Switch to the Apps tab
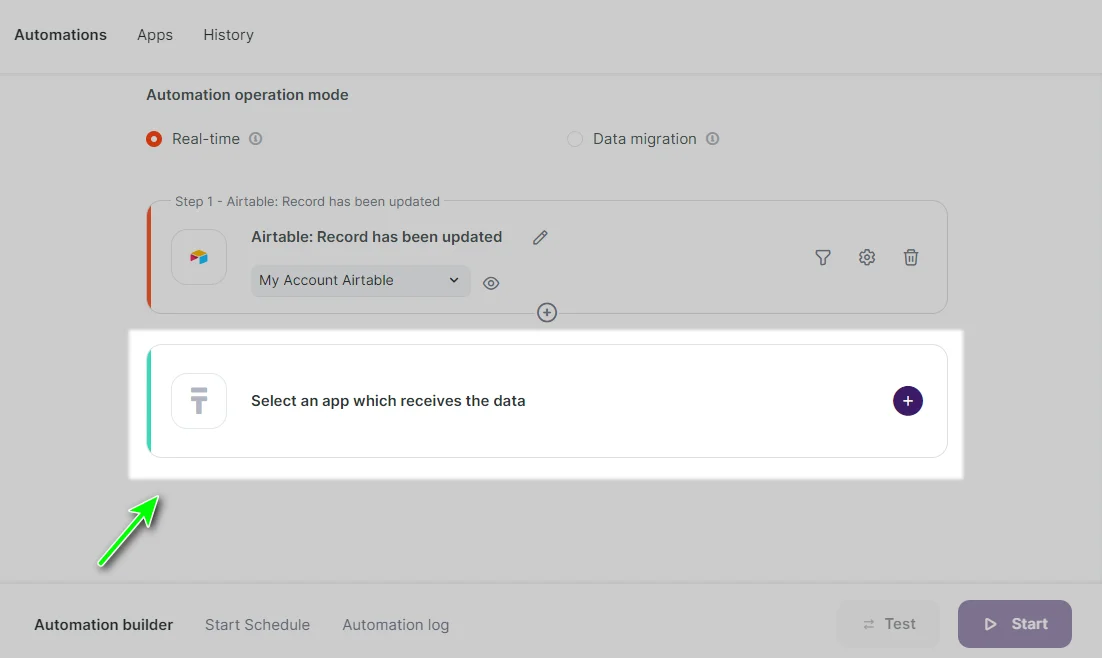 154,34
